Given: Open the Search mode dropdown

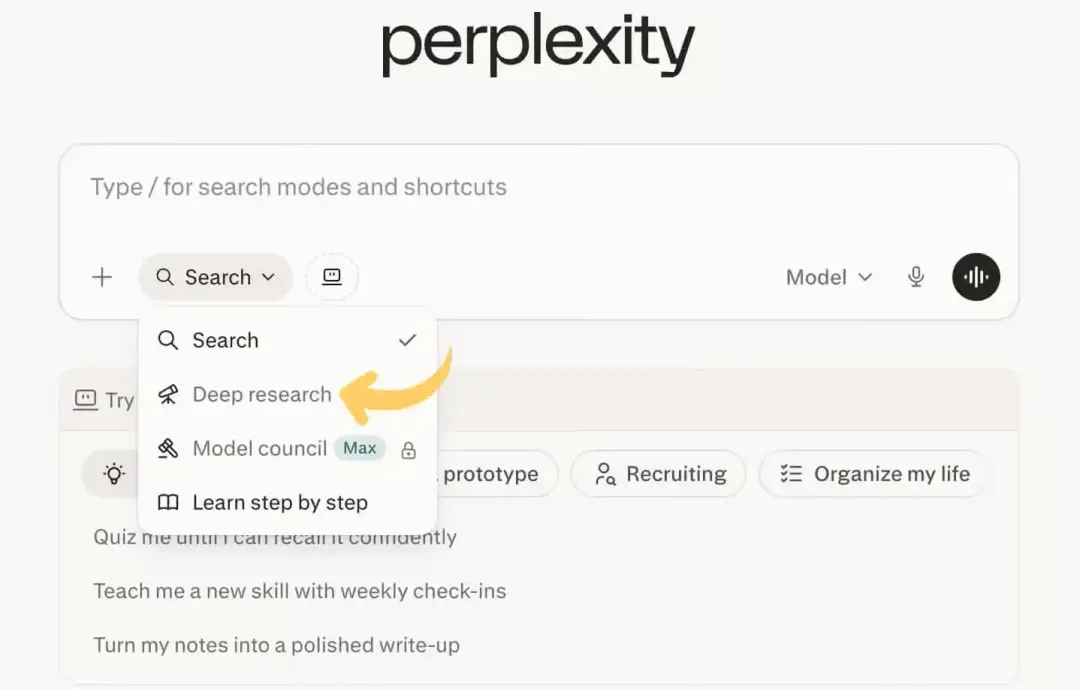Looking at the screenshot, I should (x=216, y=277).
